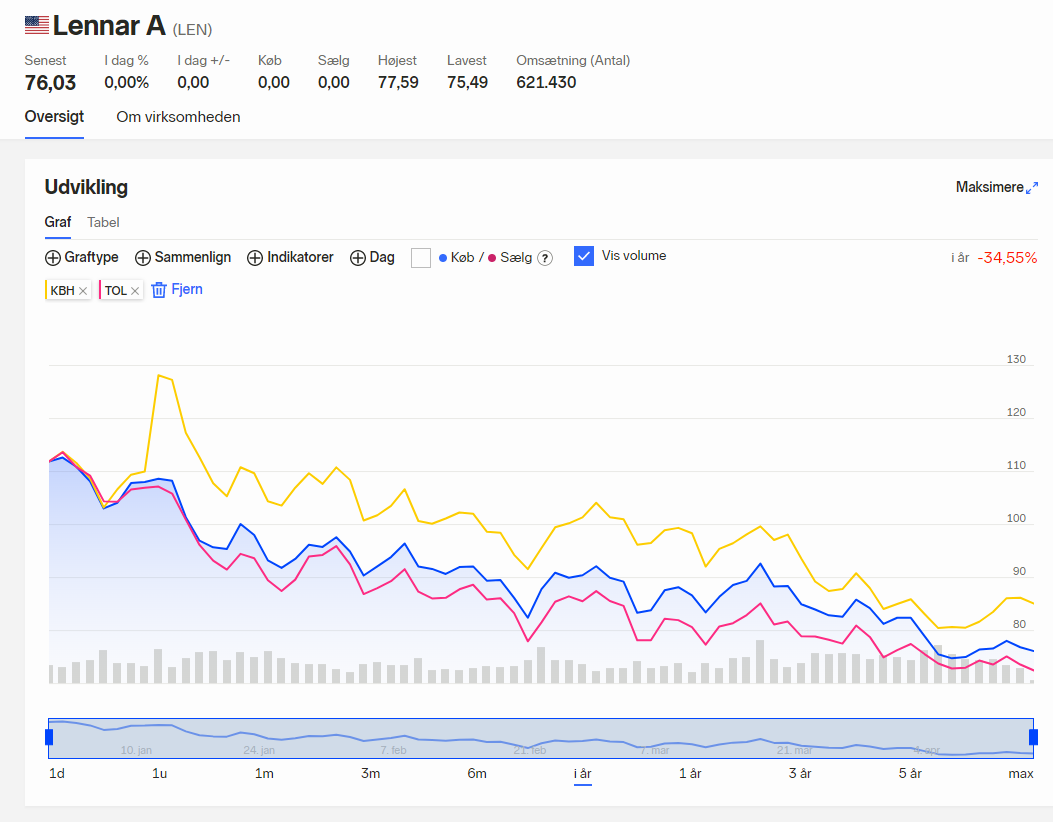Click the -34,55% year performance figure

pos(1007,258)
